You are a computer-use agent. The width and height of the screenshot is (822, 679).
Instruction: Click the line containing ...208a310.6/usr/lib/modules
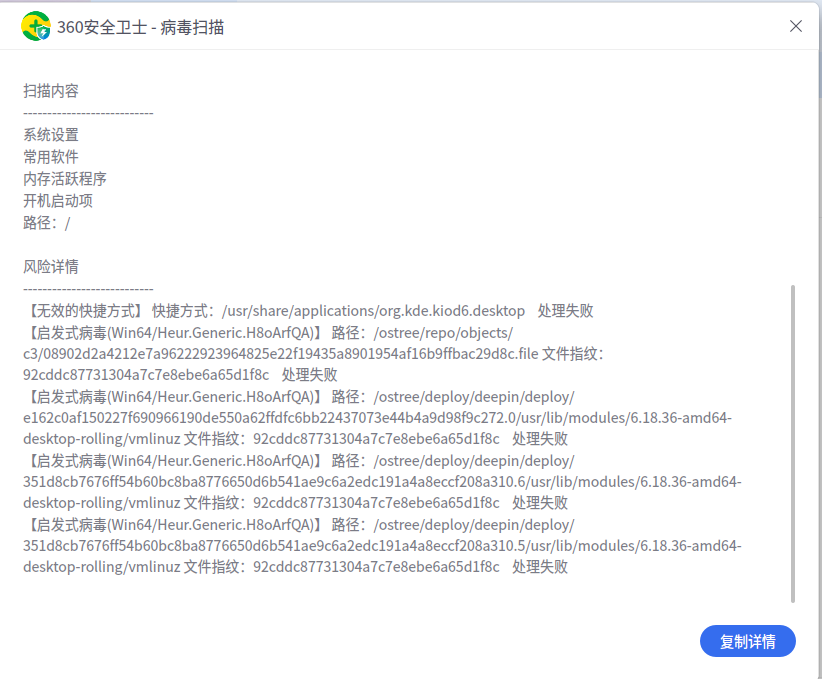coord(382,482)
